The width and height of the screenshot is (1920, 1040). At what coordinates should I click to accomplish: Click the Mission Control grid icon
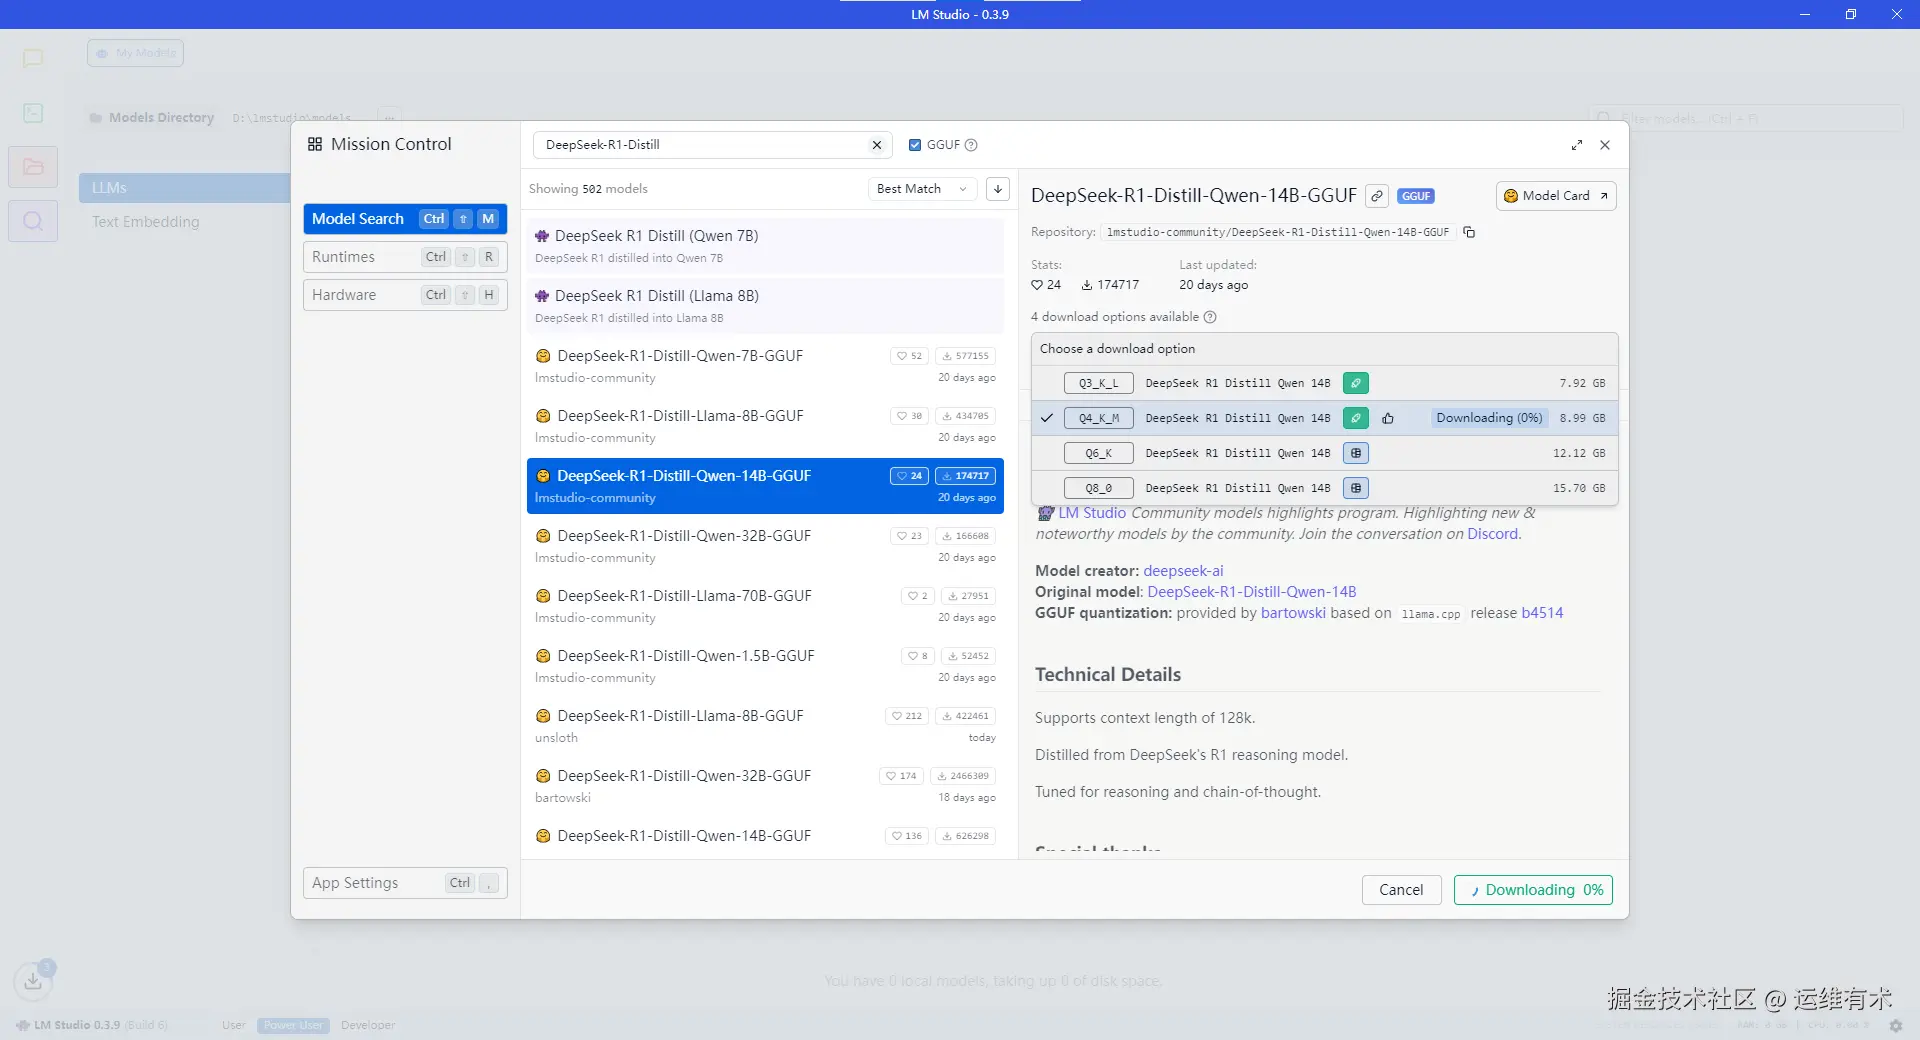tap(315, 144)
